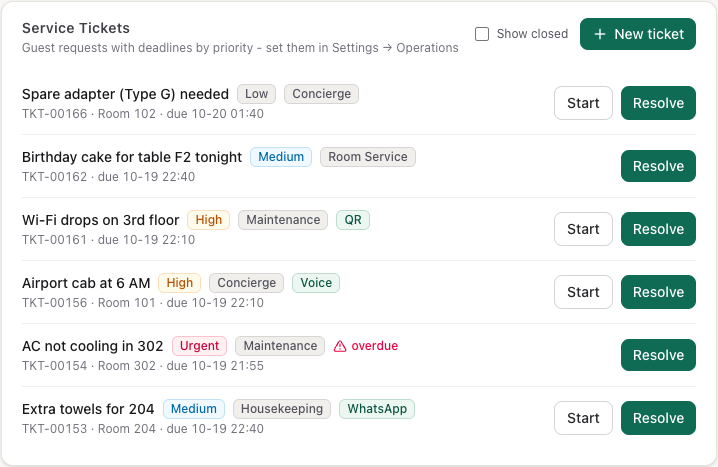
Task: Resolve the Extra towels ticket
Action: [x=658, y=418]
